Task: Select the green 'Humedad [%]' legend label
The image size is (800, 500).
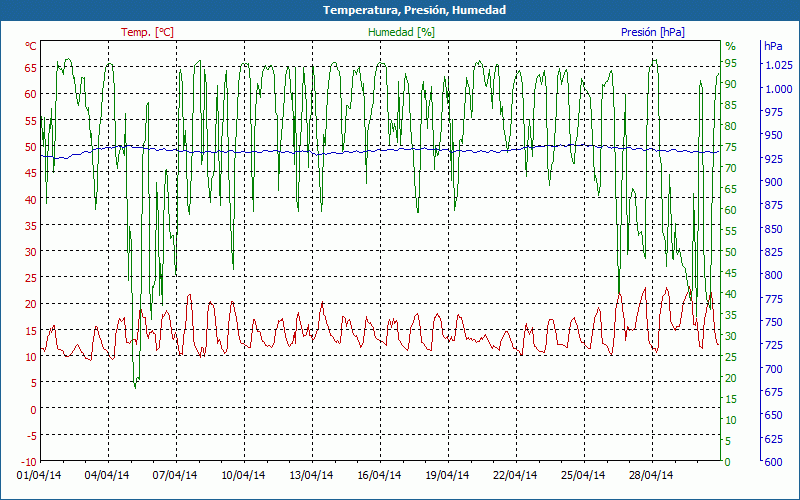Action: [402, 32]
